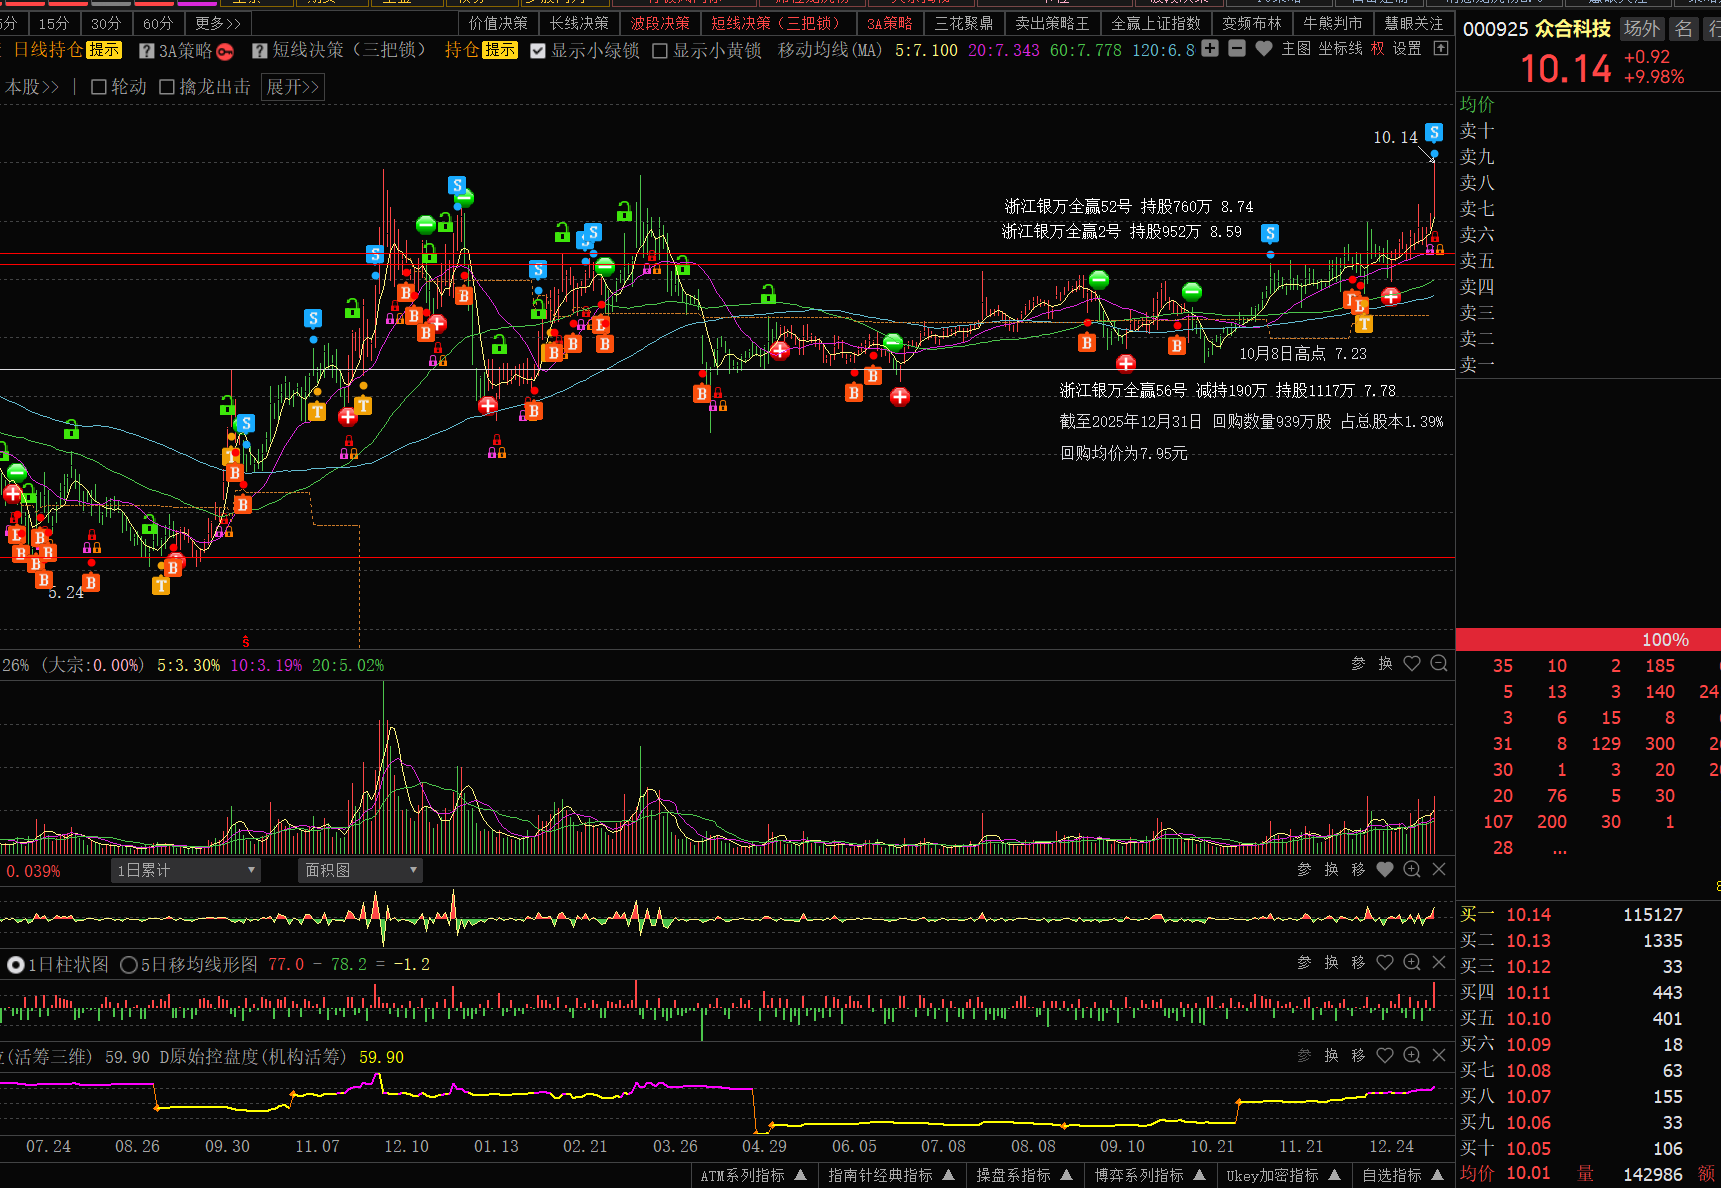Image resolution: width=1721 pixels, height=1188 pixels.
Task: Enable the 轮动 checkbox
Action: pos(99,87)
